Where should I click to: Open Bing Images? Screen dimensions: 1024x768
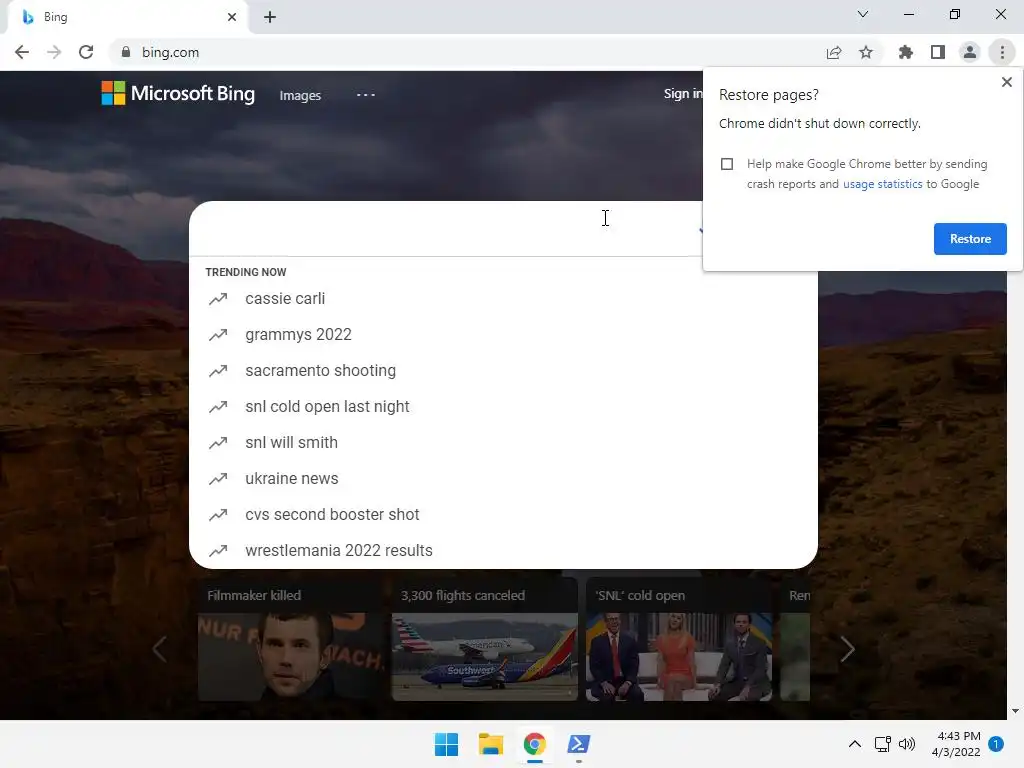pos(300,95)
